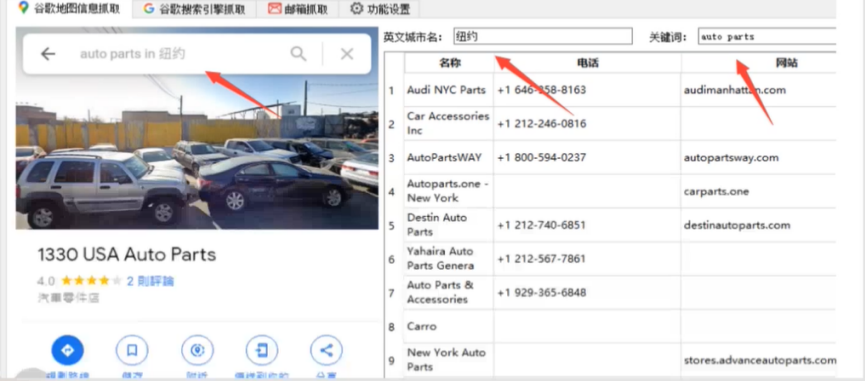865x381 pixels.
Task: Open the 邮箱抓取 tab
Action: pos(298,9)
